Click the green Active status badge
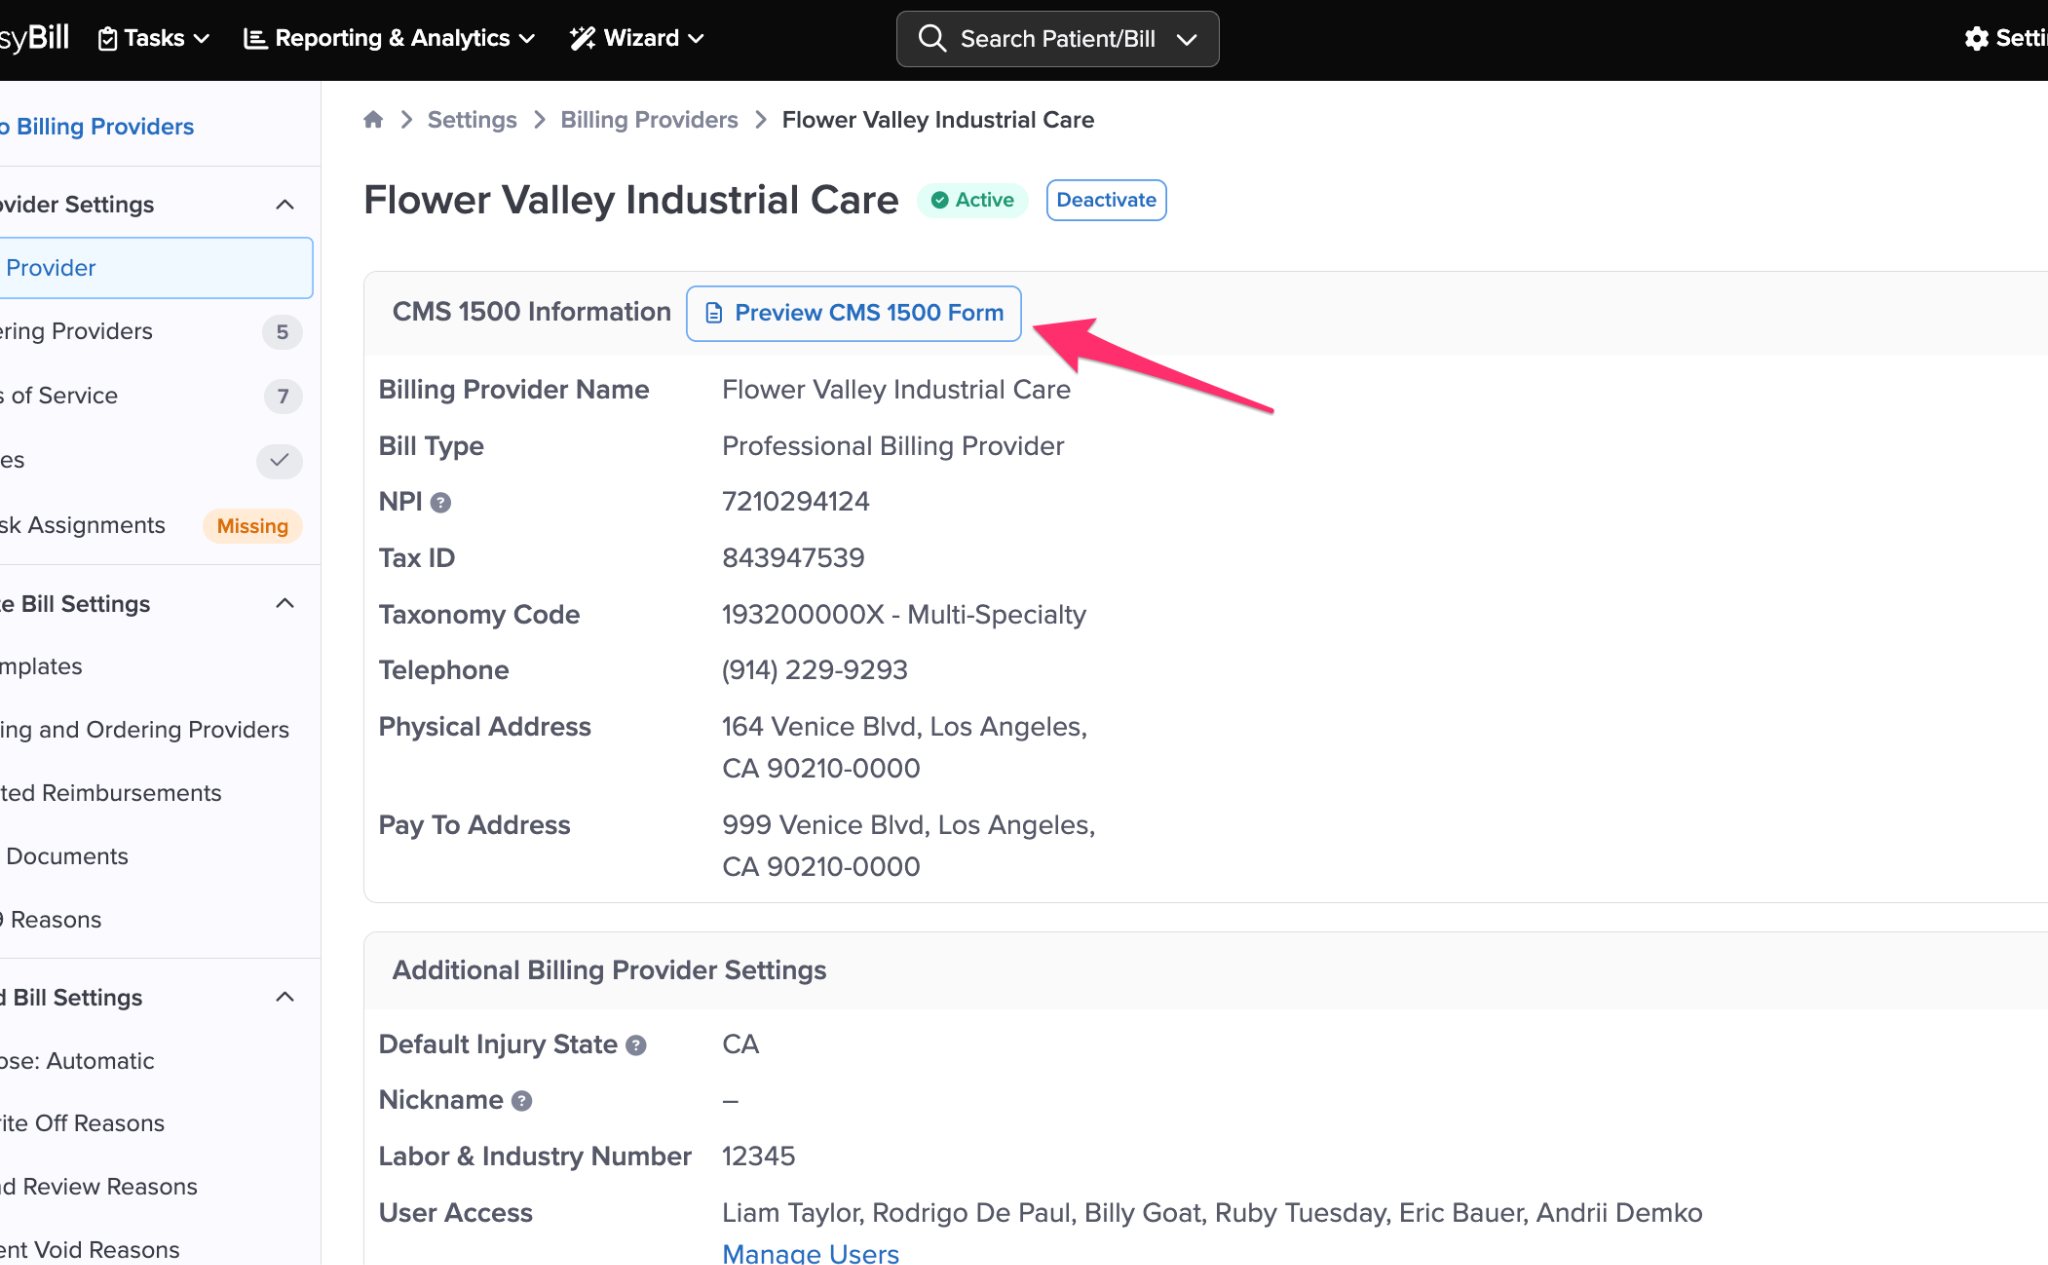The width and height of the screenshot is (2048, 1265). tap(972, 200)
